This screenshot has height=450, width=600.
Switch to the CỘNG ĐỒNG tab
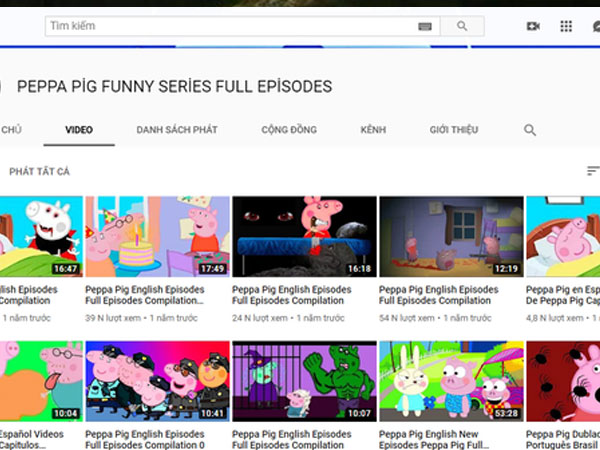coord(289,130)
